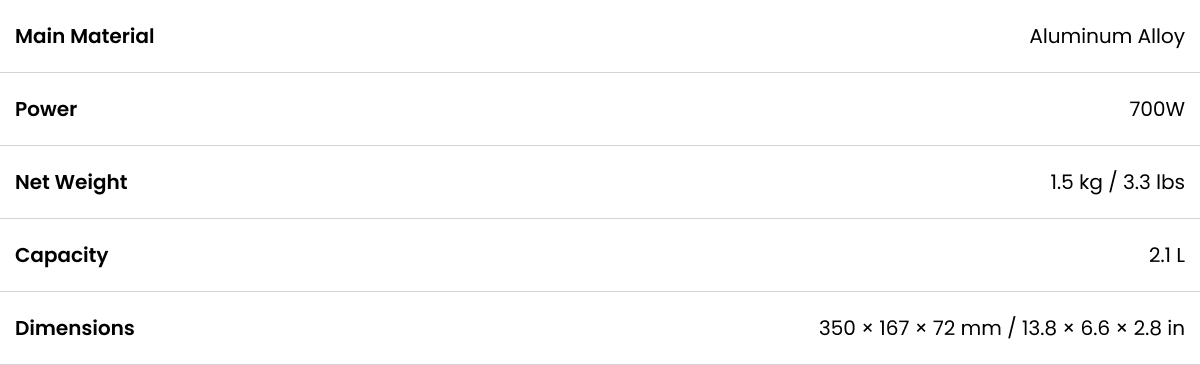This screenshot has height=365, width=1200.
Task: Click the Dimensions label
Action: [74, 328]
